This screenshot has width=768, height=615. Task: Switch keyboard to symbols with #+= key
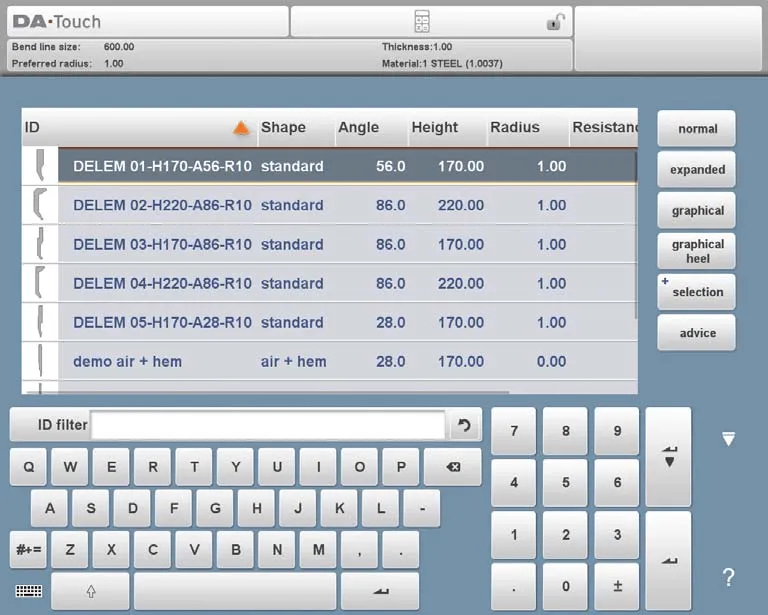coord(28,549)
